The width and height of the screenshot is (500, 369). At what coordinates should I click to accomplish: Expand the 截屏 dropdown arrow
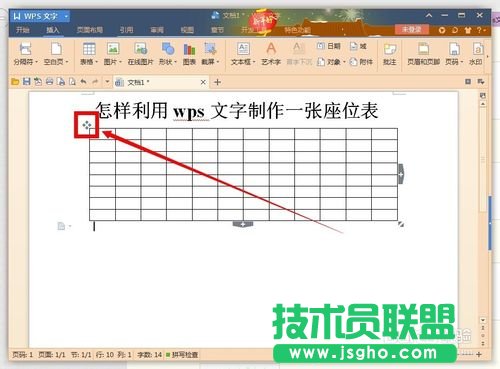pos(218,62)
